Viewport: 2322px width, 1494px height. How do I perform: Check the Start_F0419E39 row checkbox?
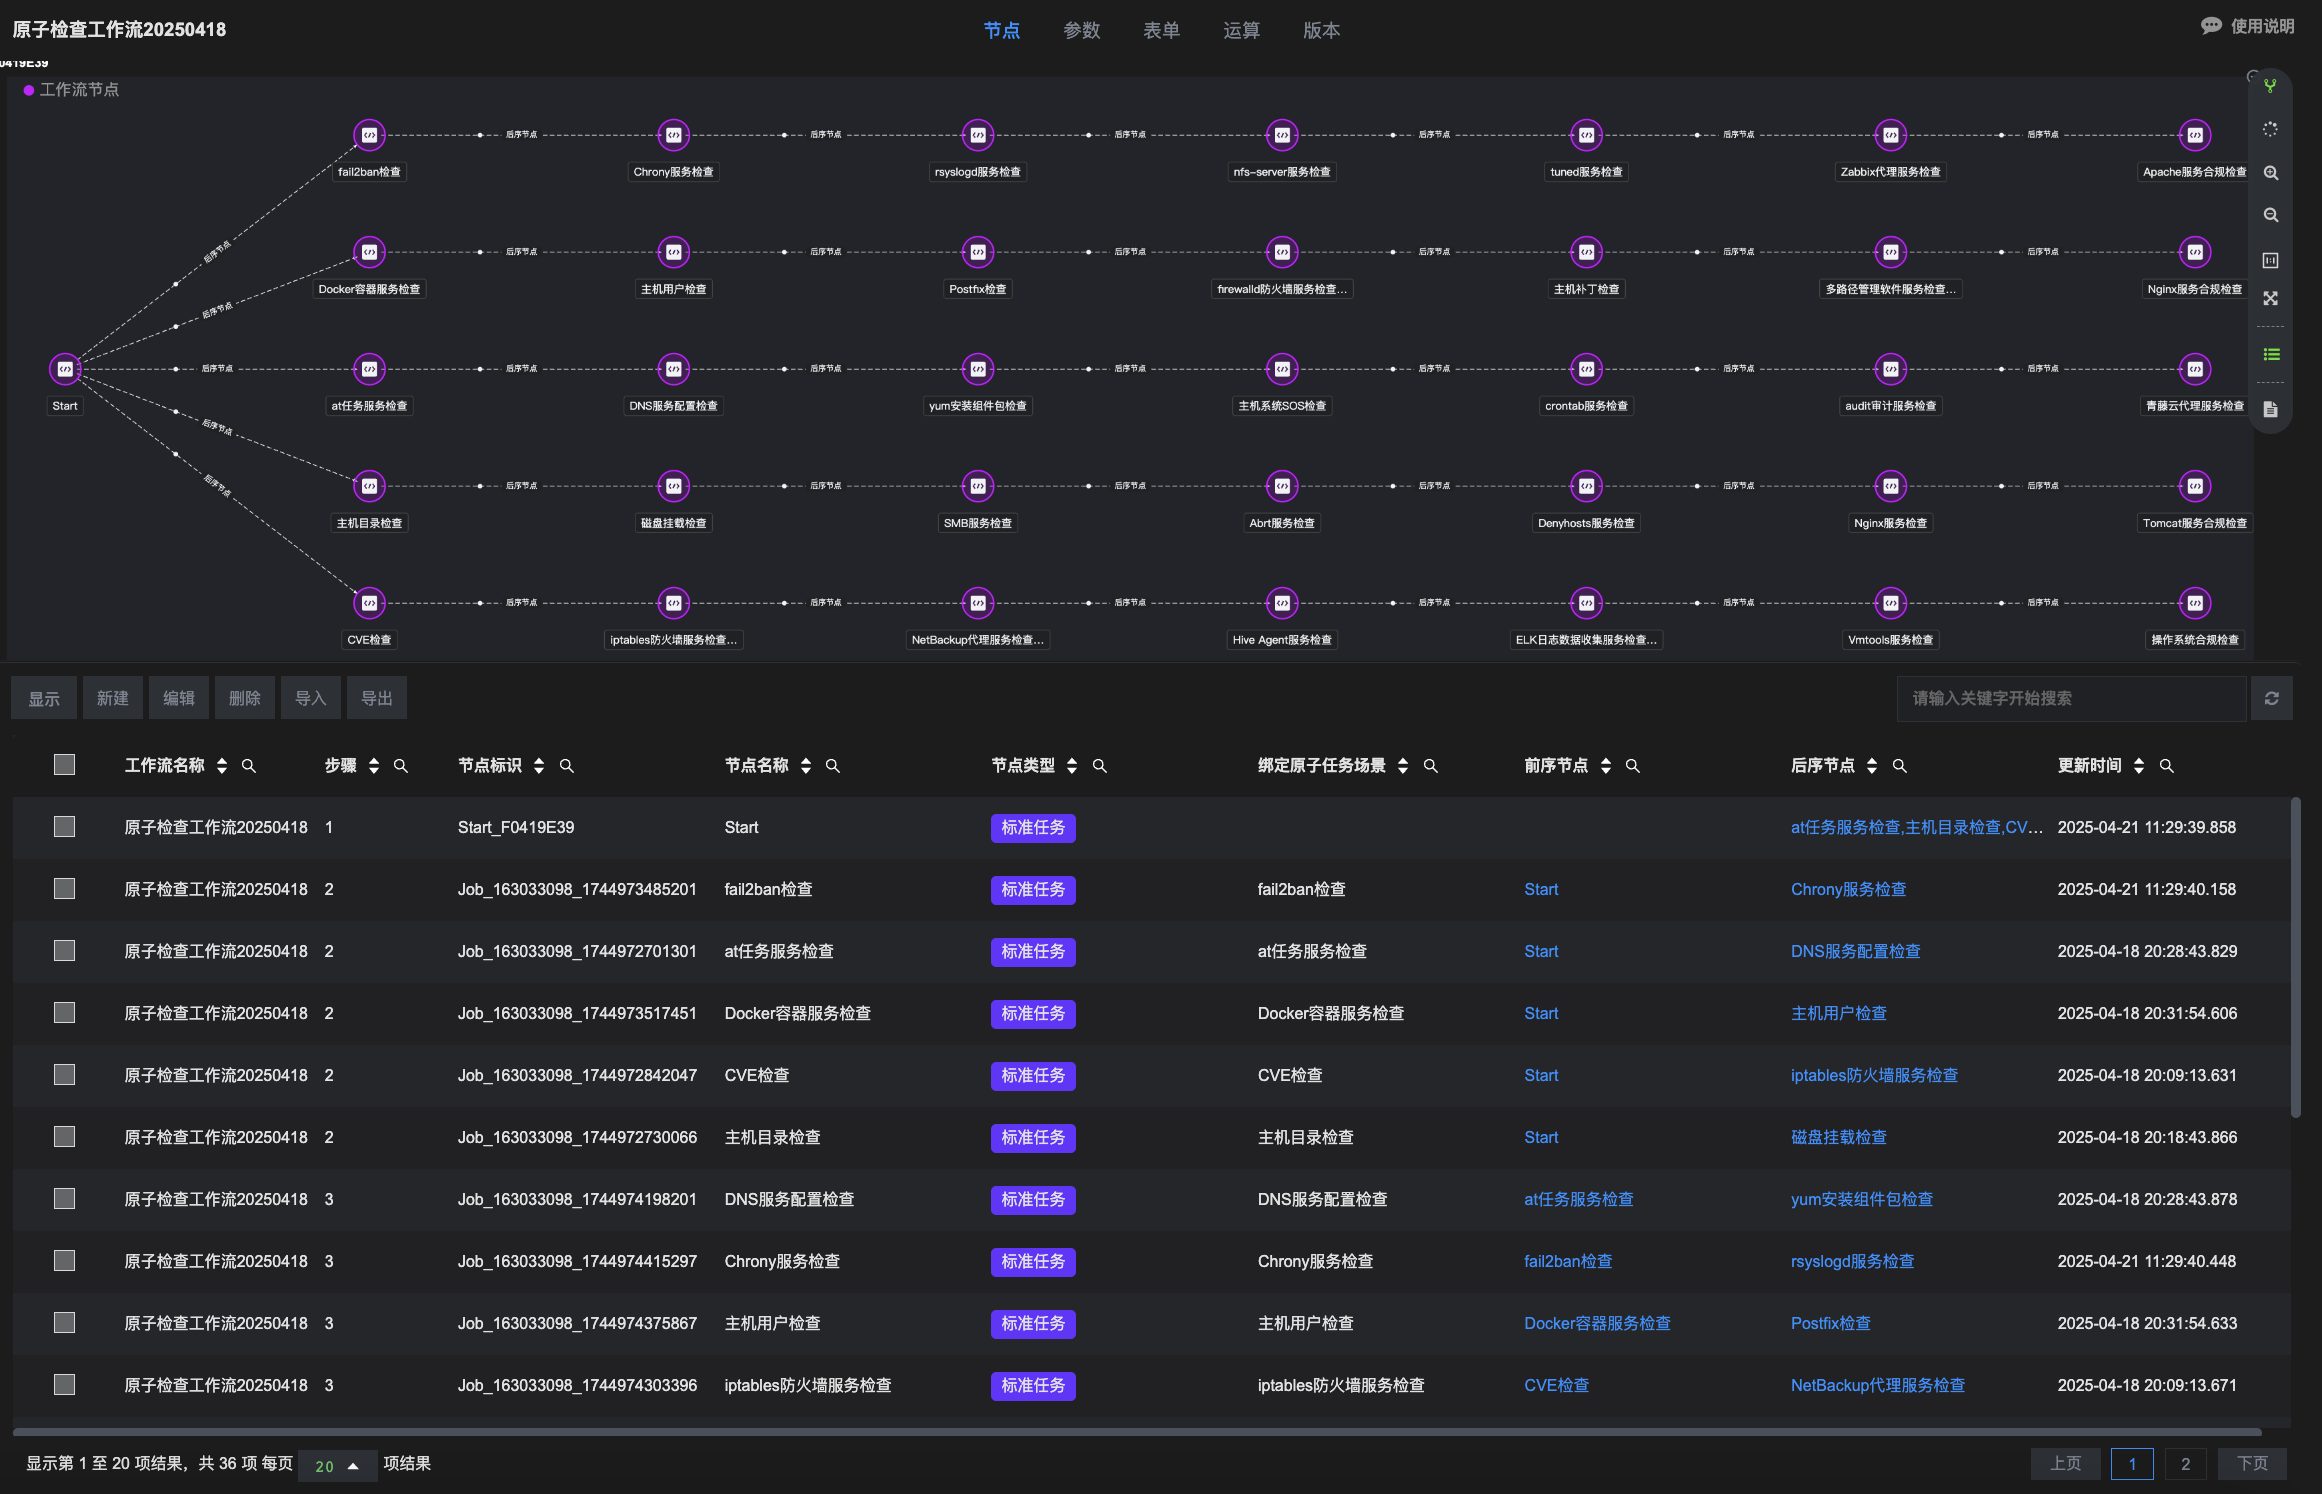click(x=64, y=827)
